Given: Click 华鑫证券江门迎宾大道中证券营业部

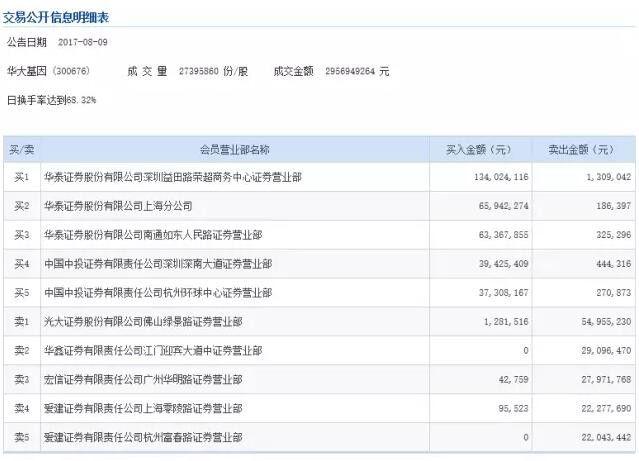Looking at the screenshot, I should tap(153, 351).
